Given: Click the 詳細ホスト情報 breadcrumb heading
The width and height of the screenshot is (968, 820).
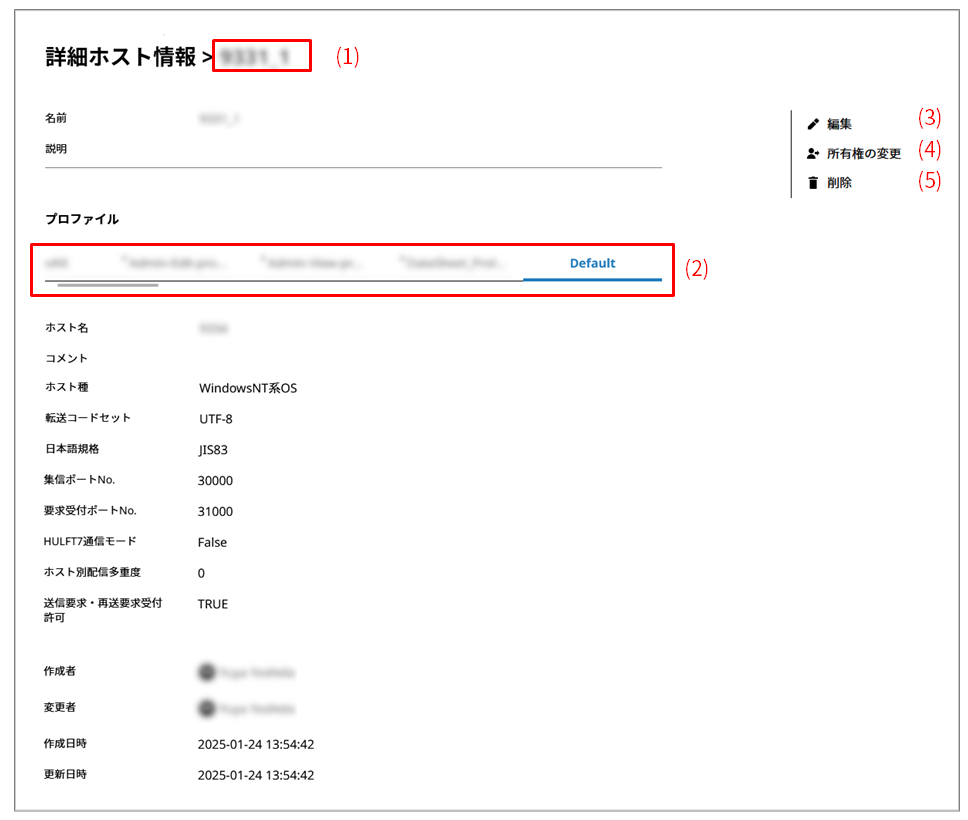Looking at the screenshot, I should (x=121, y=57).
